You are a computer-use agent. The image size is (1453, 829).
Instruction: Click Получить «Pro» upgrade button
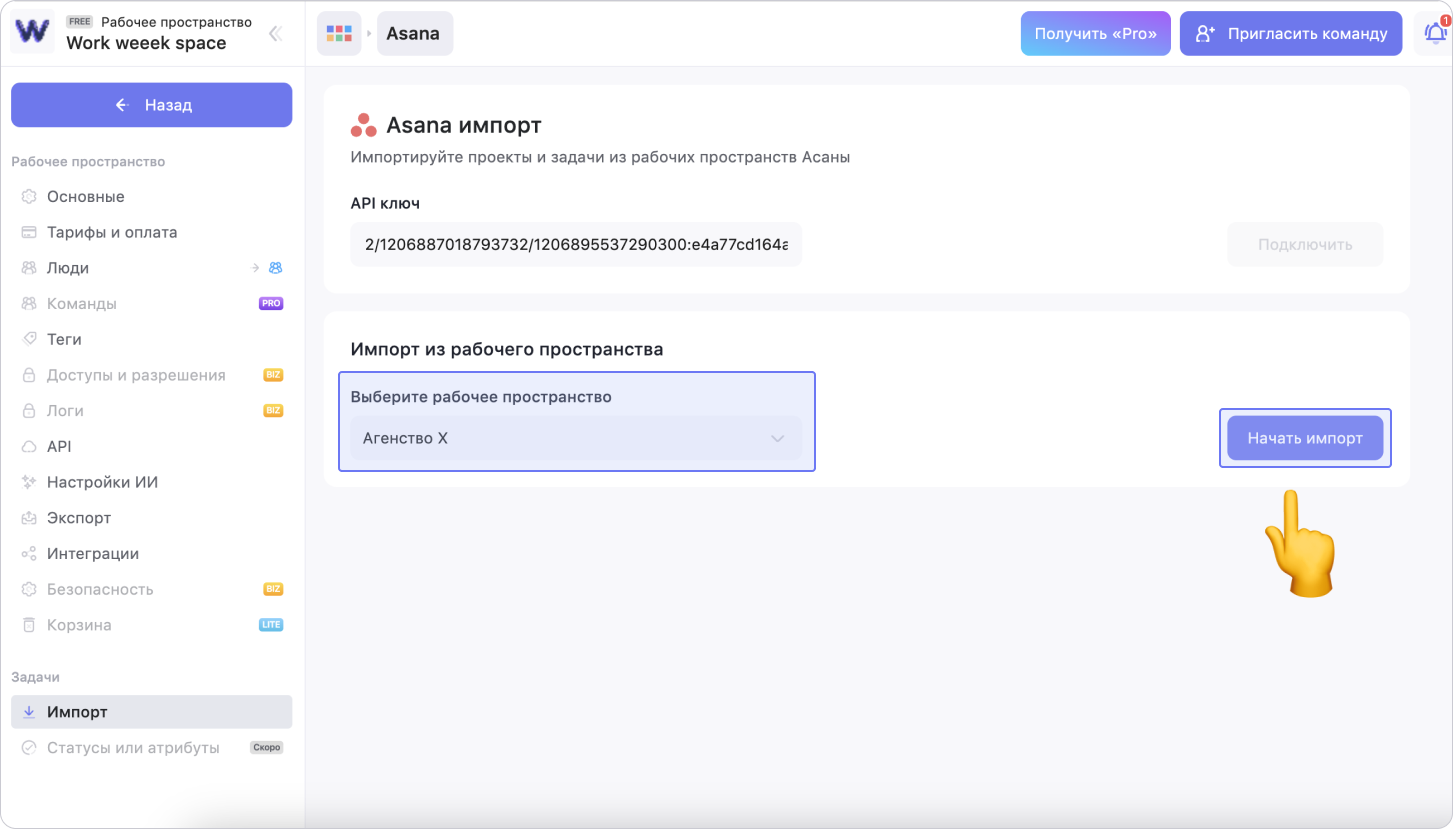1095,34
